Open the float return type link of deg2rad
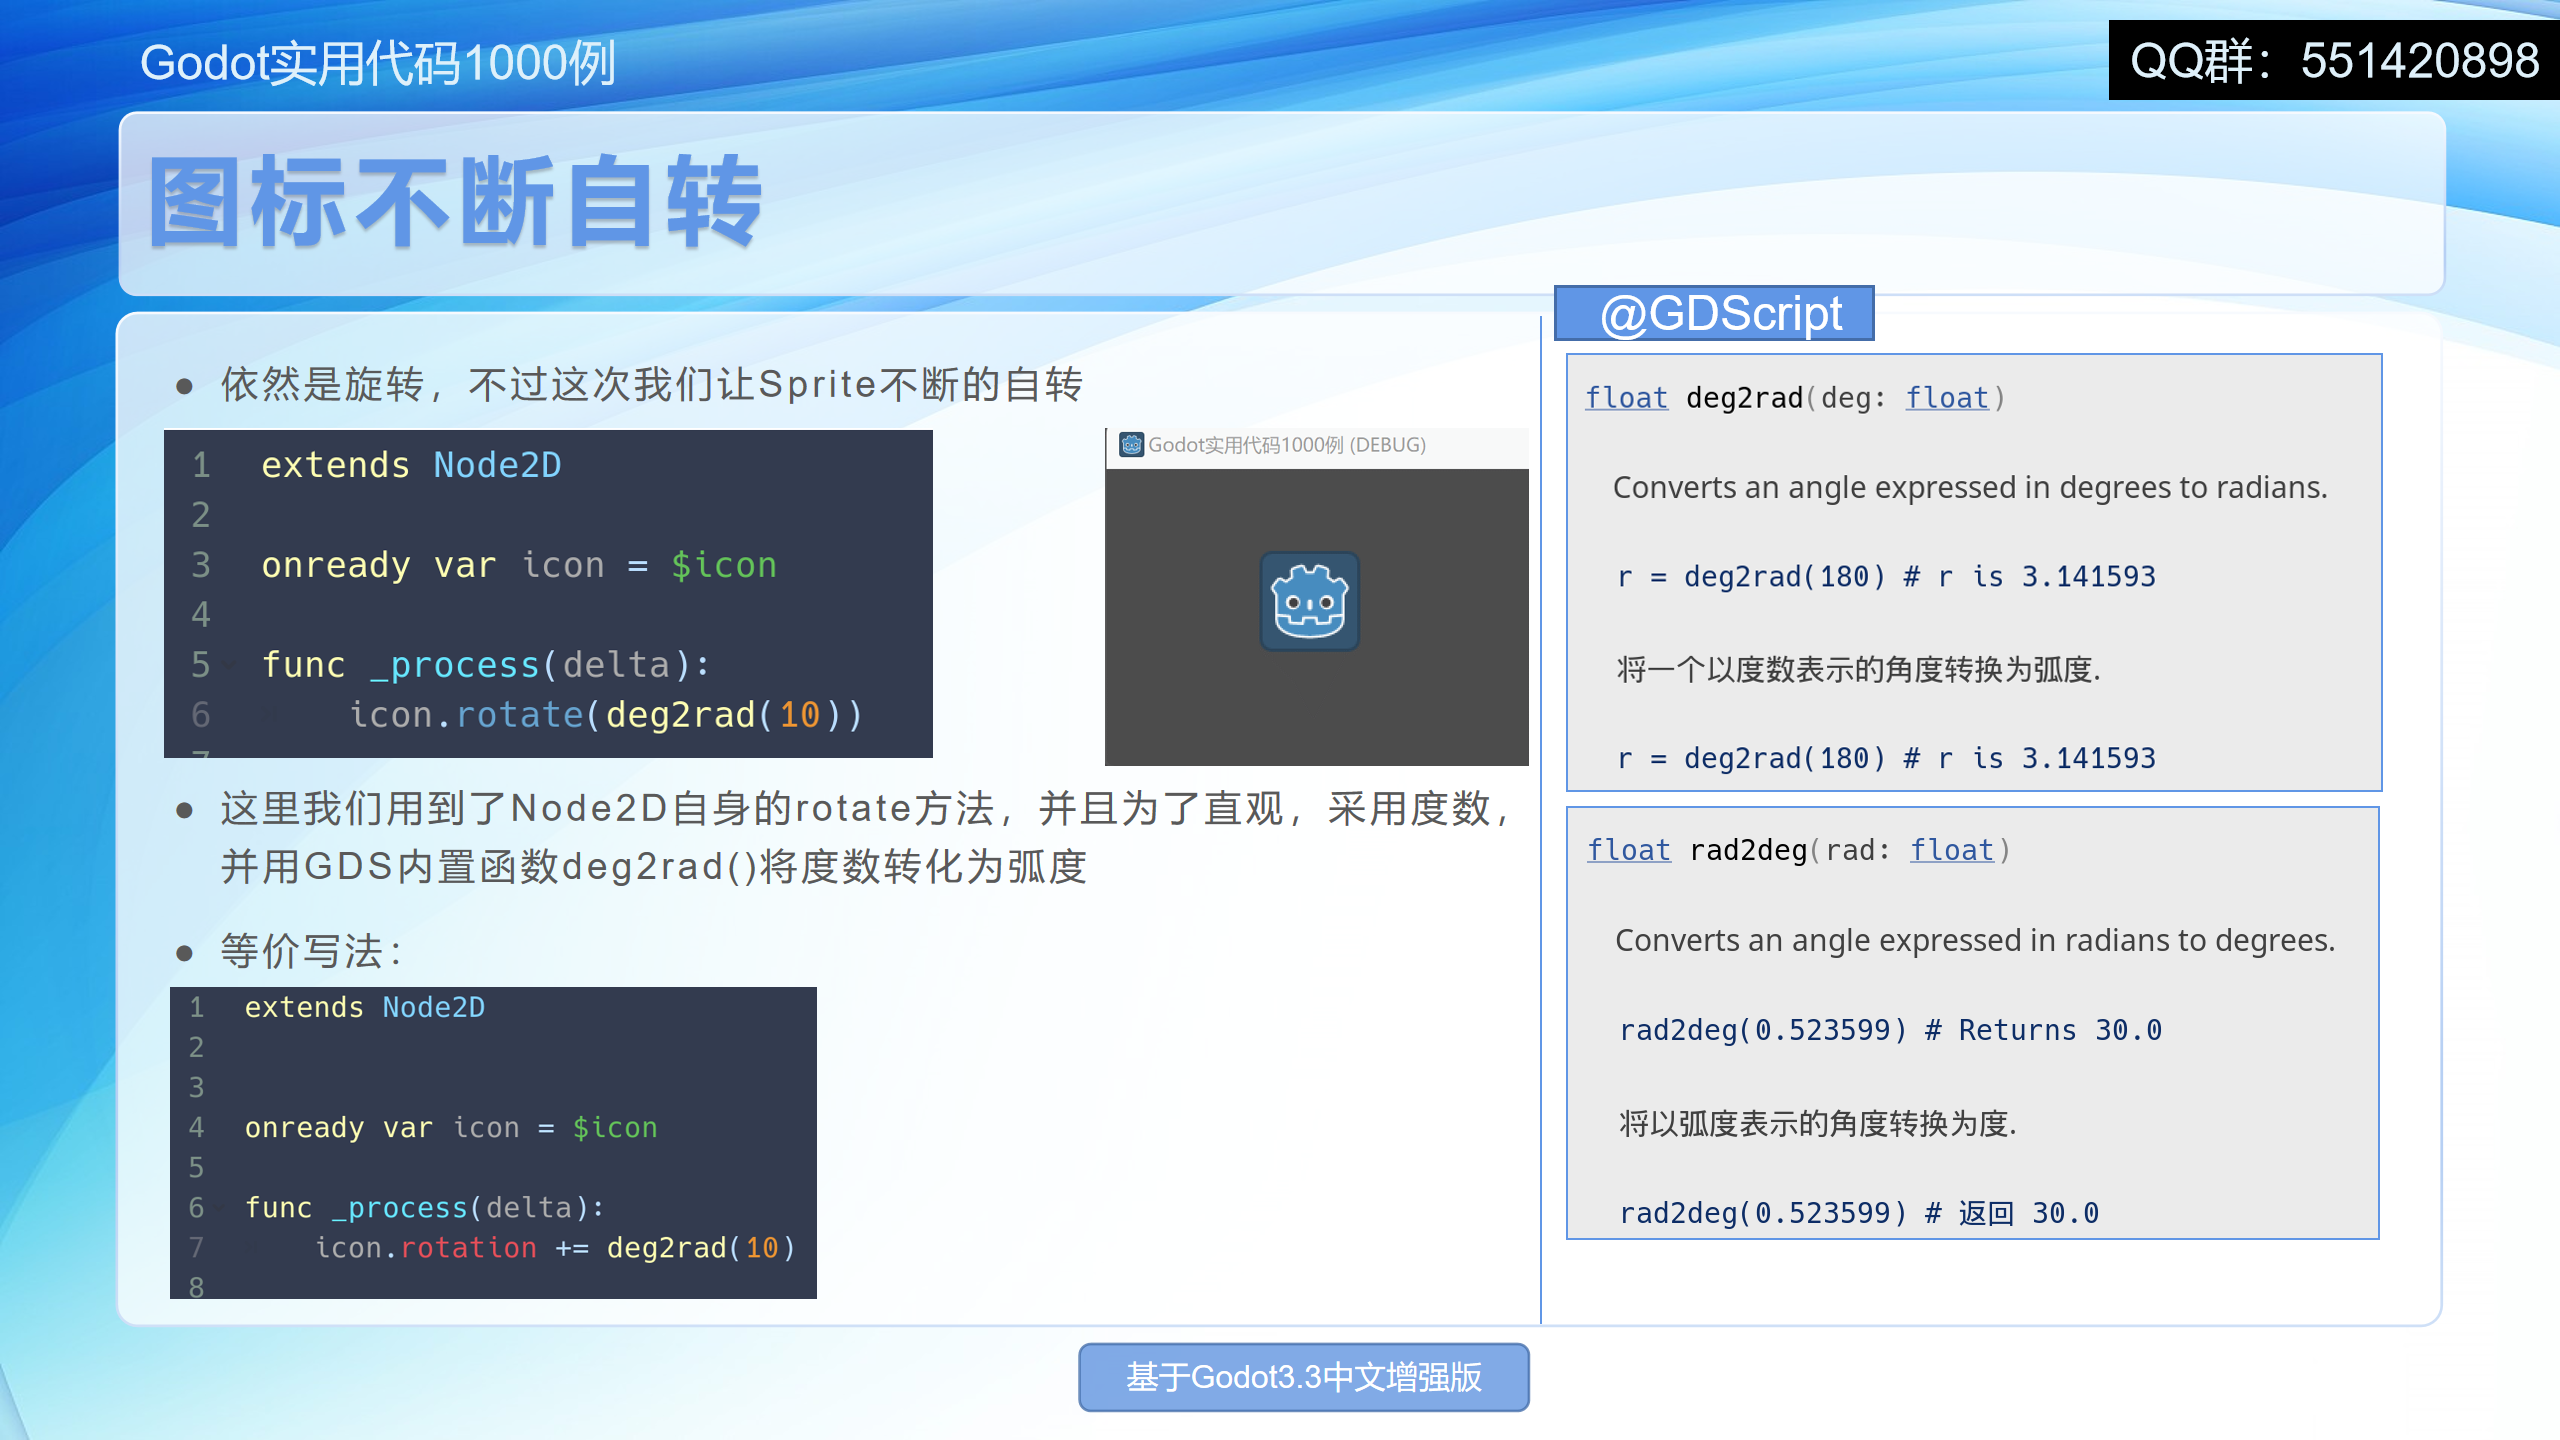This screenshot has height=1440, width=2560. coord(1627,398)
